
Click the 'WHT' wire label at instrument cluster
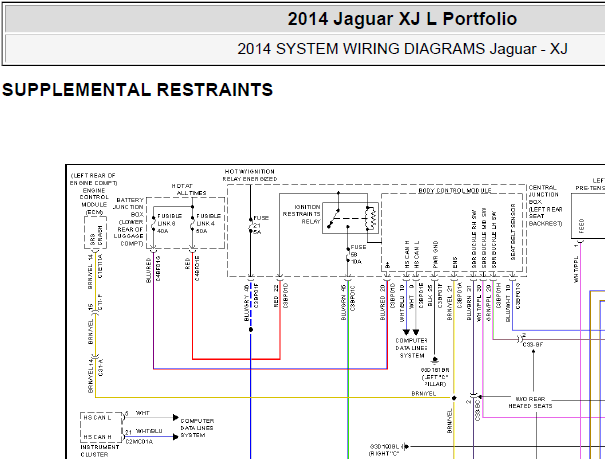pyautogui.click(x=142, y=413)
